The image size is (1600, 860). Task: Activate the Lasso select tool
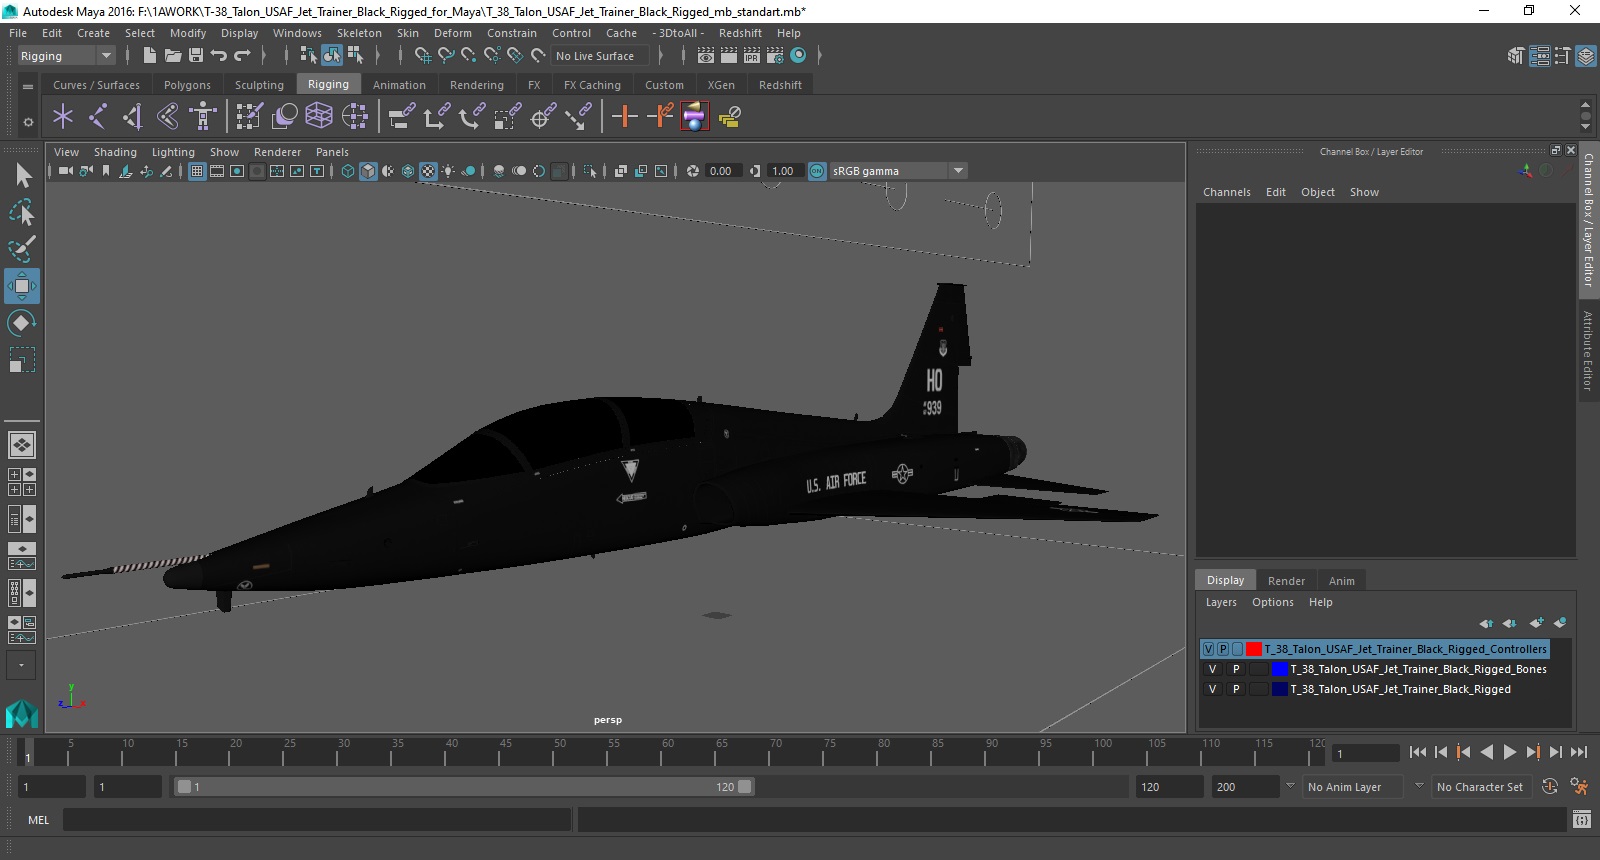coord(22,212)
